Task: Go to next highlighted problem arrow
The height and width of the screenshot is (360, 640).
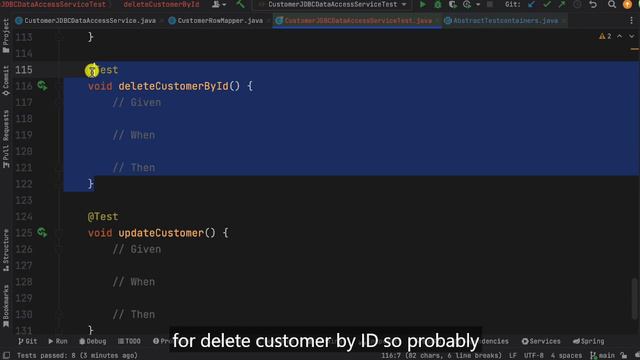Action: pyautogui.click(x=631, y=36)
